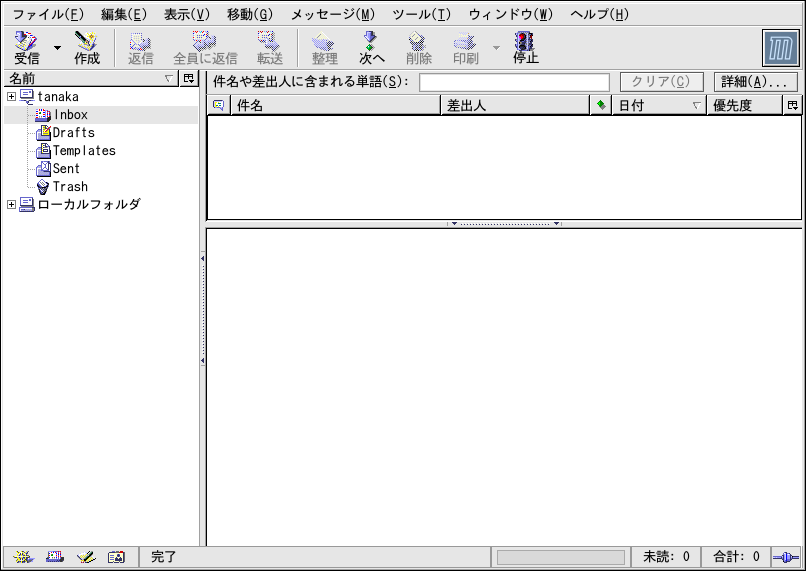This screenshot has width=806, height=571.
Task: Collapse folder pane using the vertical splitter grippy
Action: pyautogui.click(x=202, y=310)
